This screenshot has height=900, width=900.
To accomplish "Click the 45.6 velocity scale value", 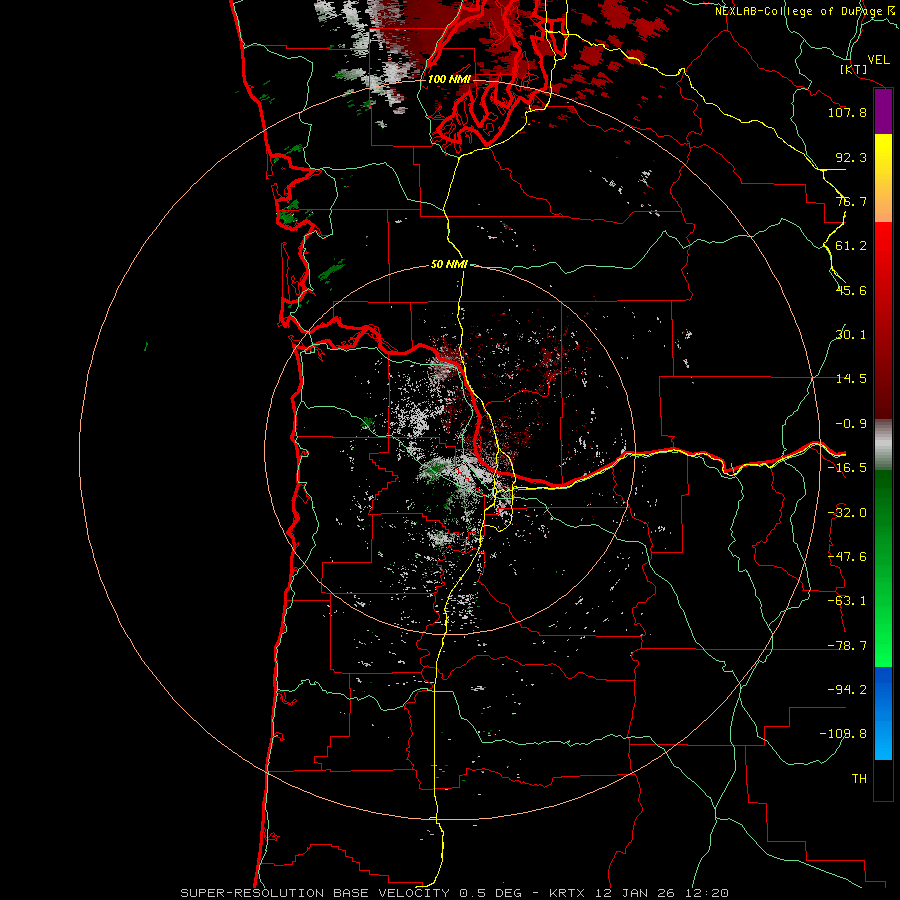I will pyautogui.click(x=851, y=290).
